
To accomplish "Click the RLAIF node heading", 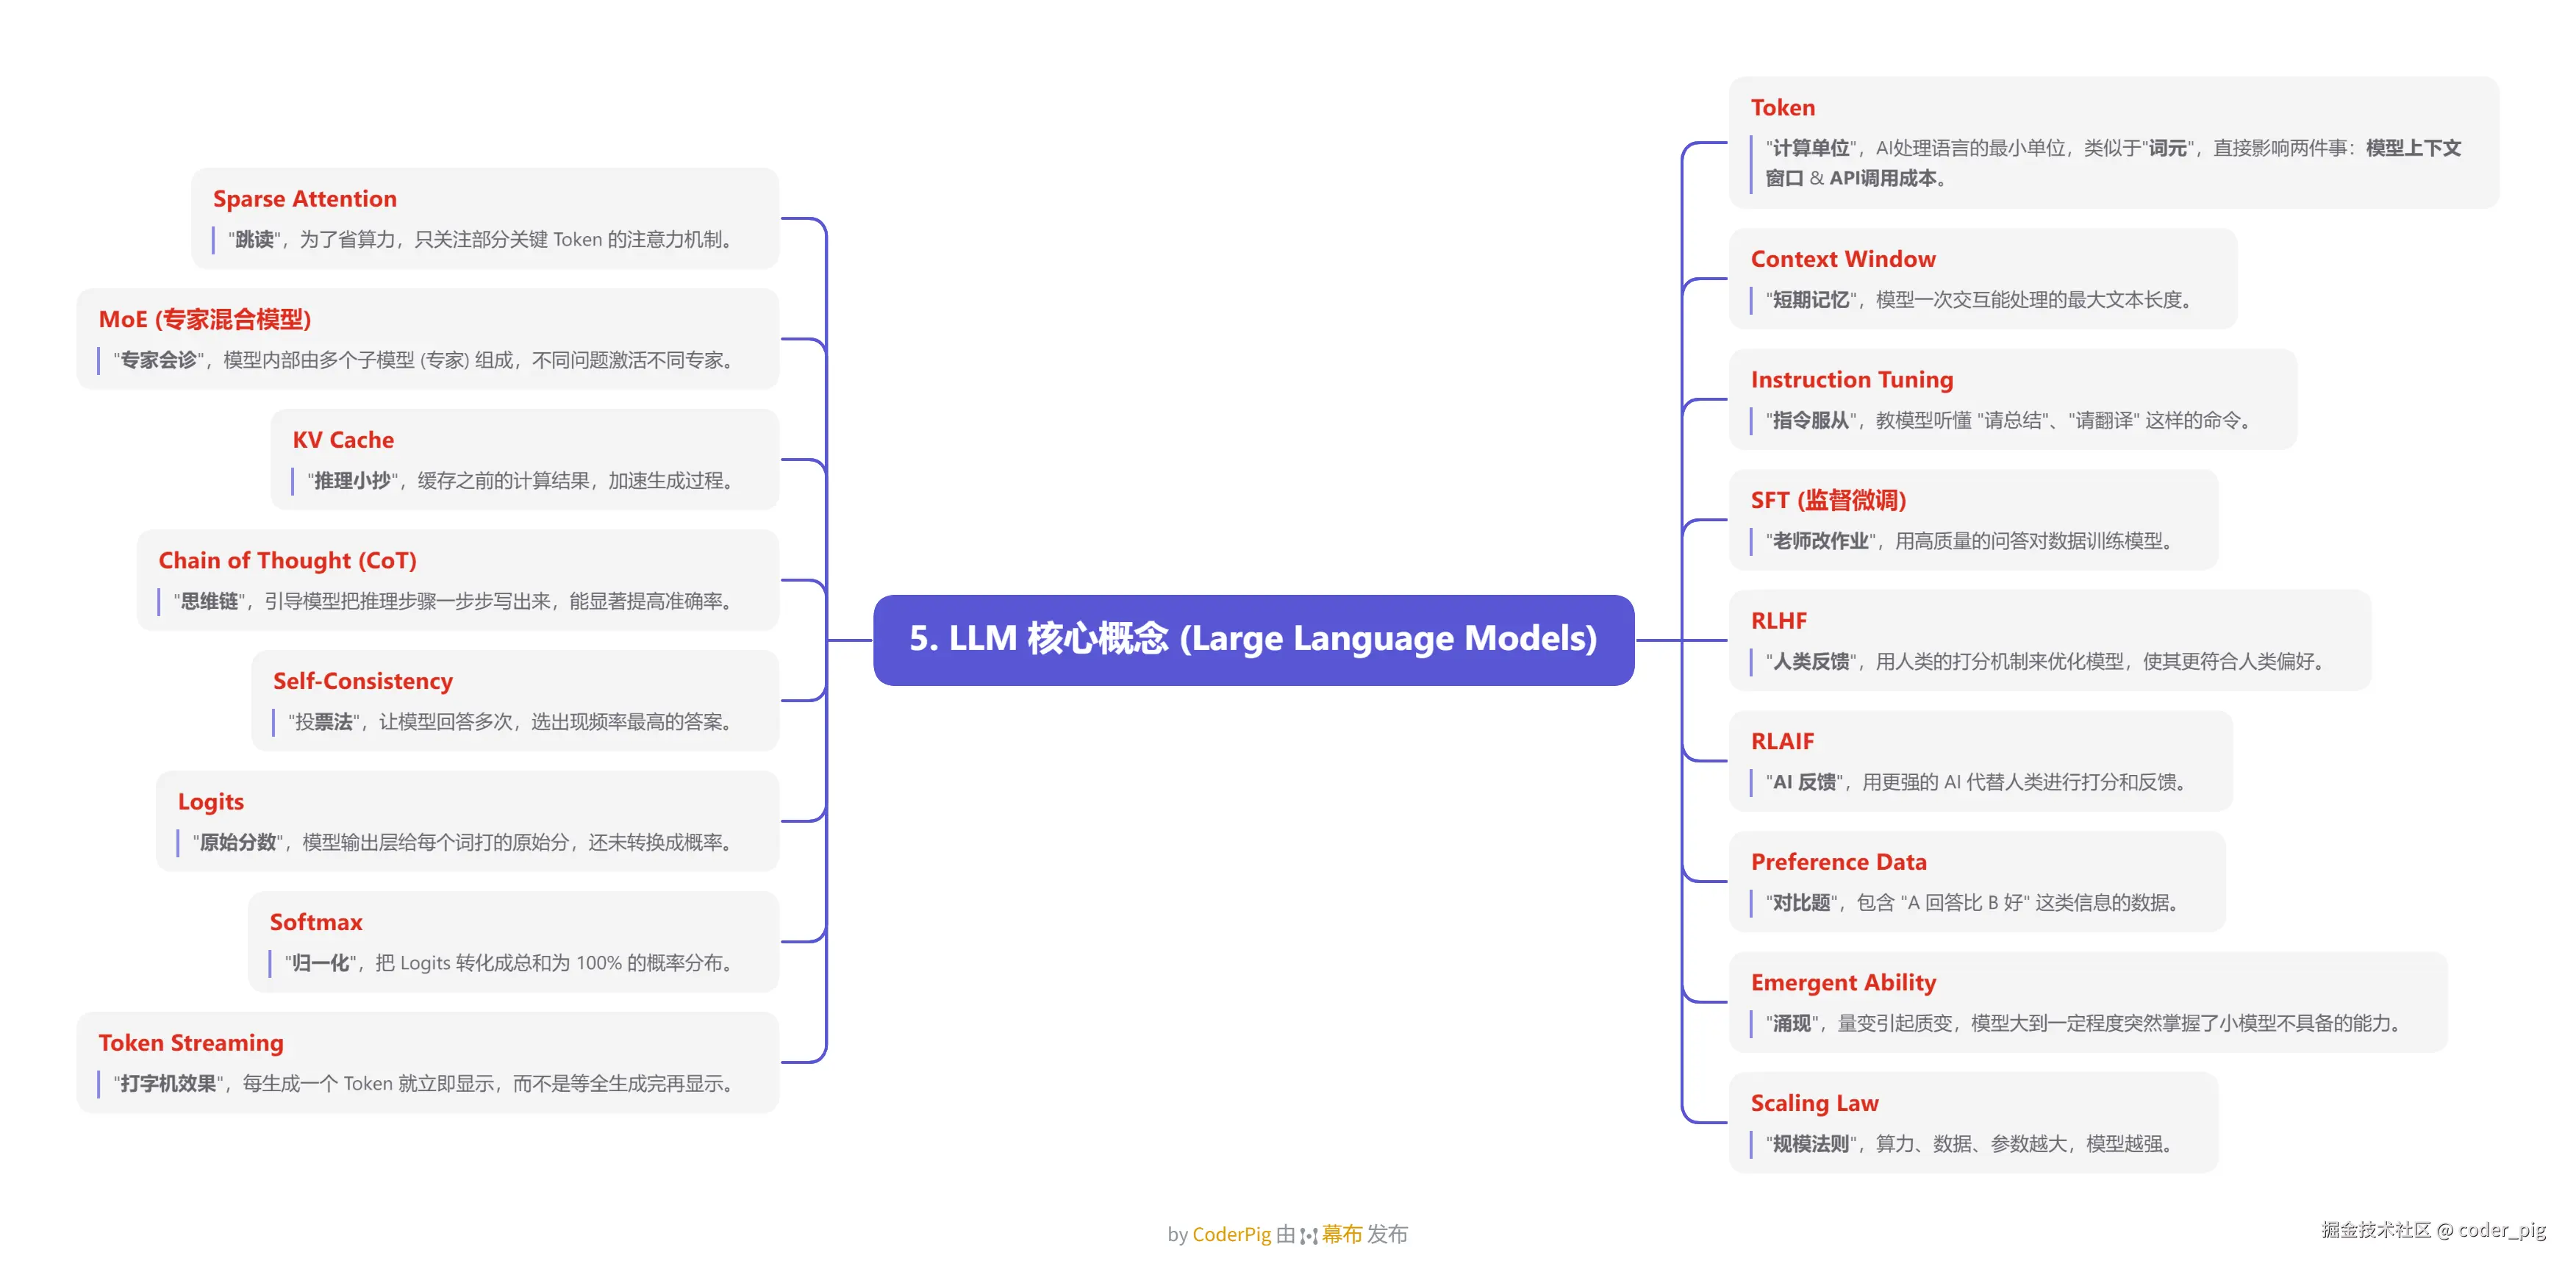I will (x=1782, y=742).
